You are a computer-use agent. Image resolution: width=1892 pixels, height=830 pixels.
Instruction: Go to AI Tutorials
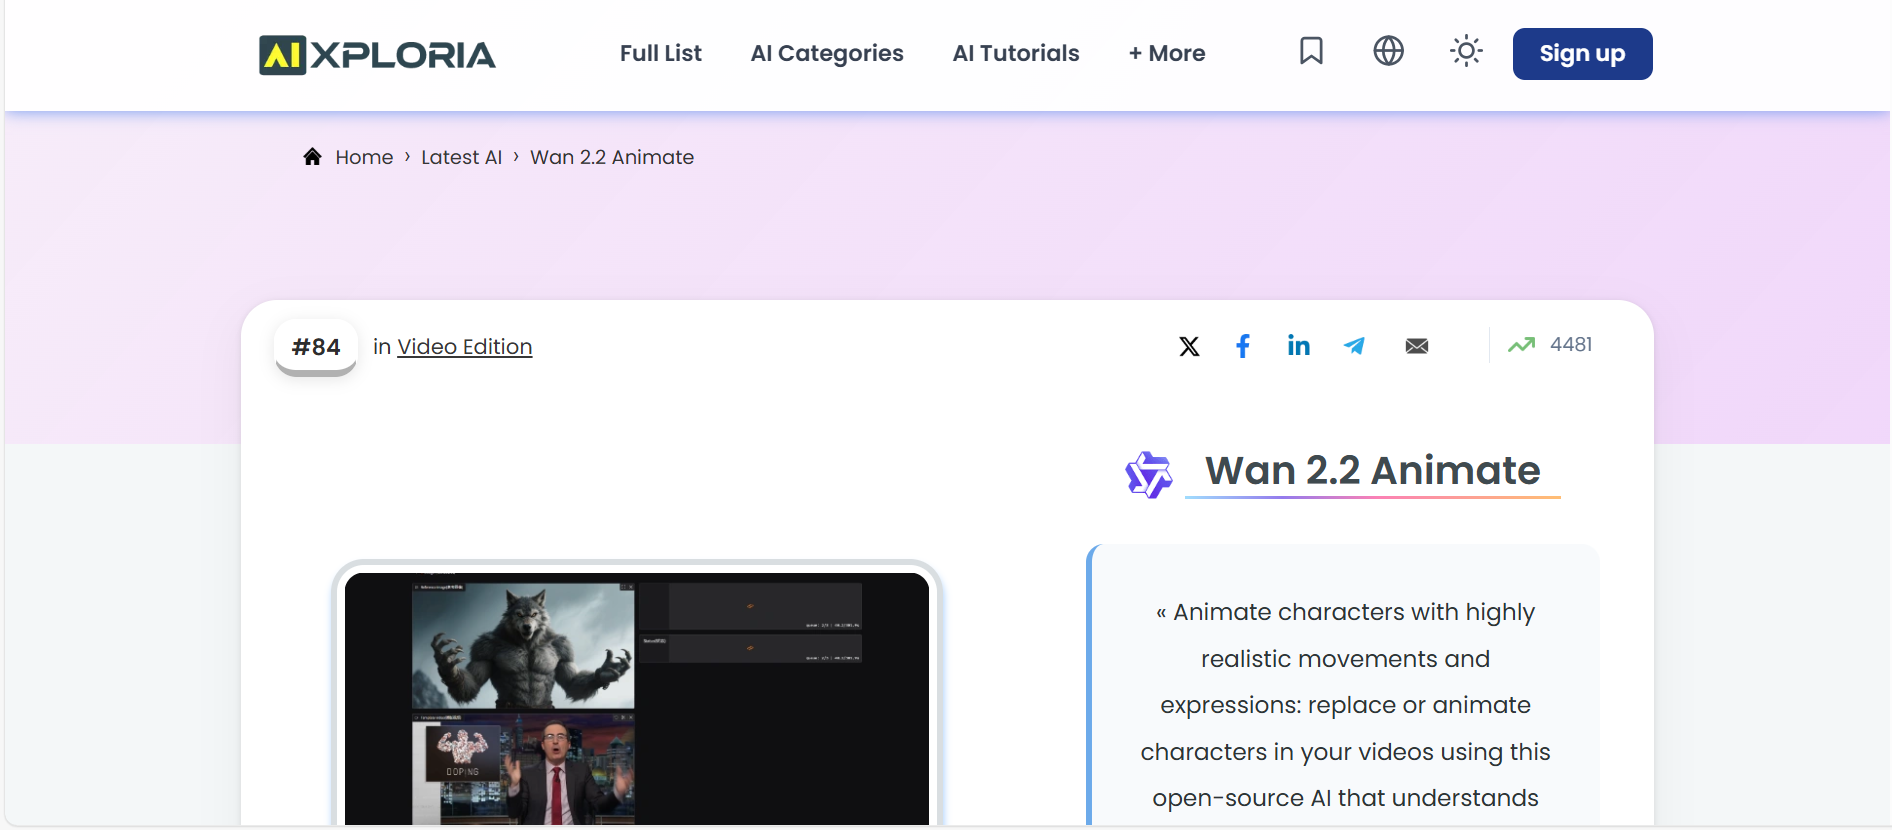tap(1015, 53)
